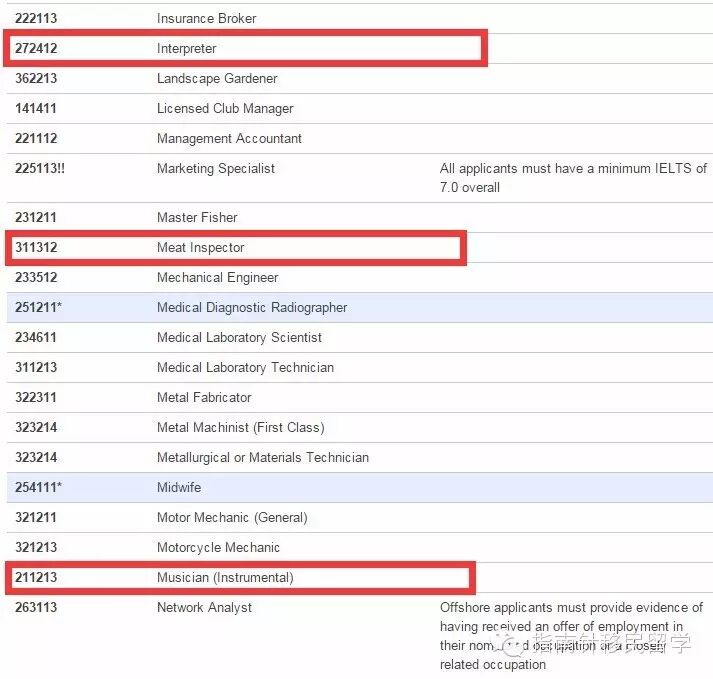Image resolution: width=713 pixels, height=679 pixels.
Task: Select occupation code 263113
Action: pyautogui.click(x=36, y=608)
